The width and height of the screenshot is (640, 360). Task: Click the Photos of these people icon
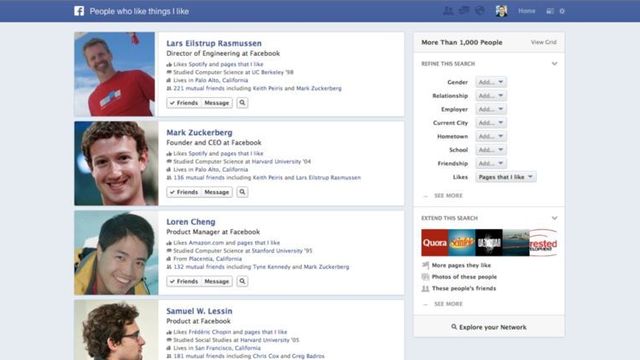[x=425, y=277]
